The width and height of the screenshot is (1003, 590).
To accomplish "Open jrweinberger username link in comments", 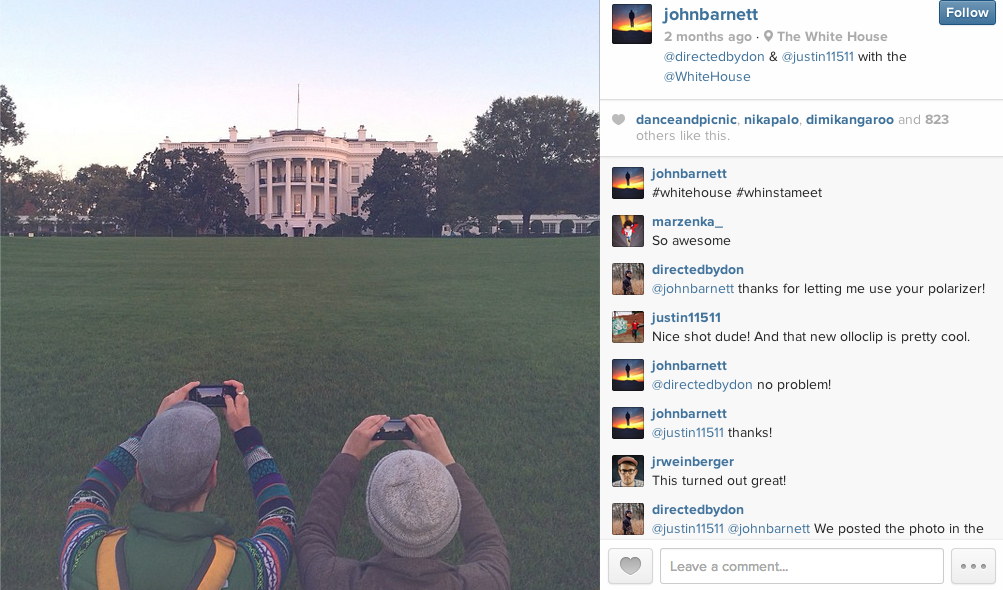I will click(693, 461).
